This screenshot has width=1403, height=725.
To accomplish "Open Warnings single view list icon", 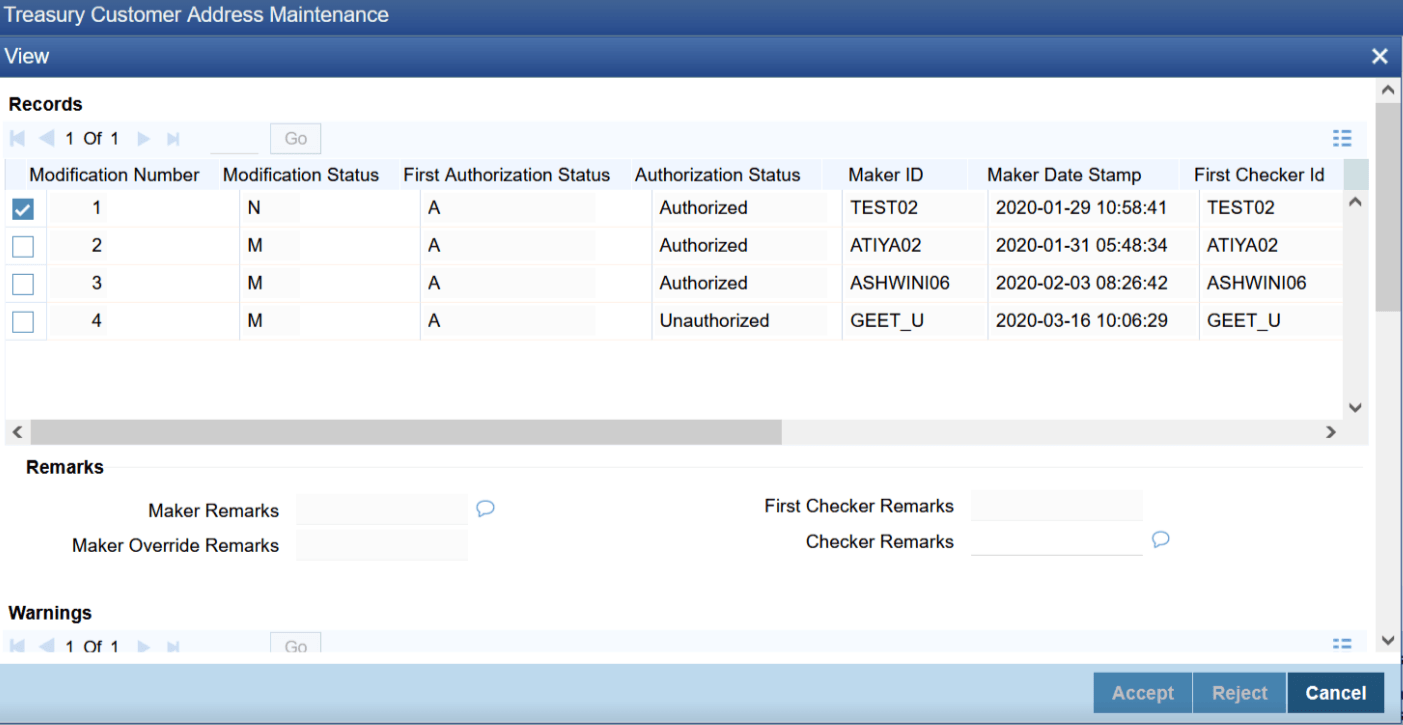I will [x=1342, y=645].
